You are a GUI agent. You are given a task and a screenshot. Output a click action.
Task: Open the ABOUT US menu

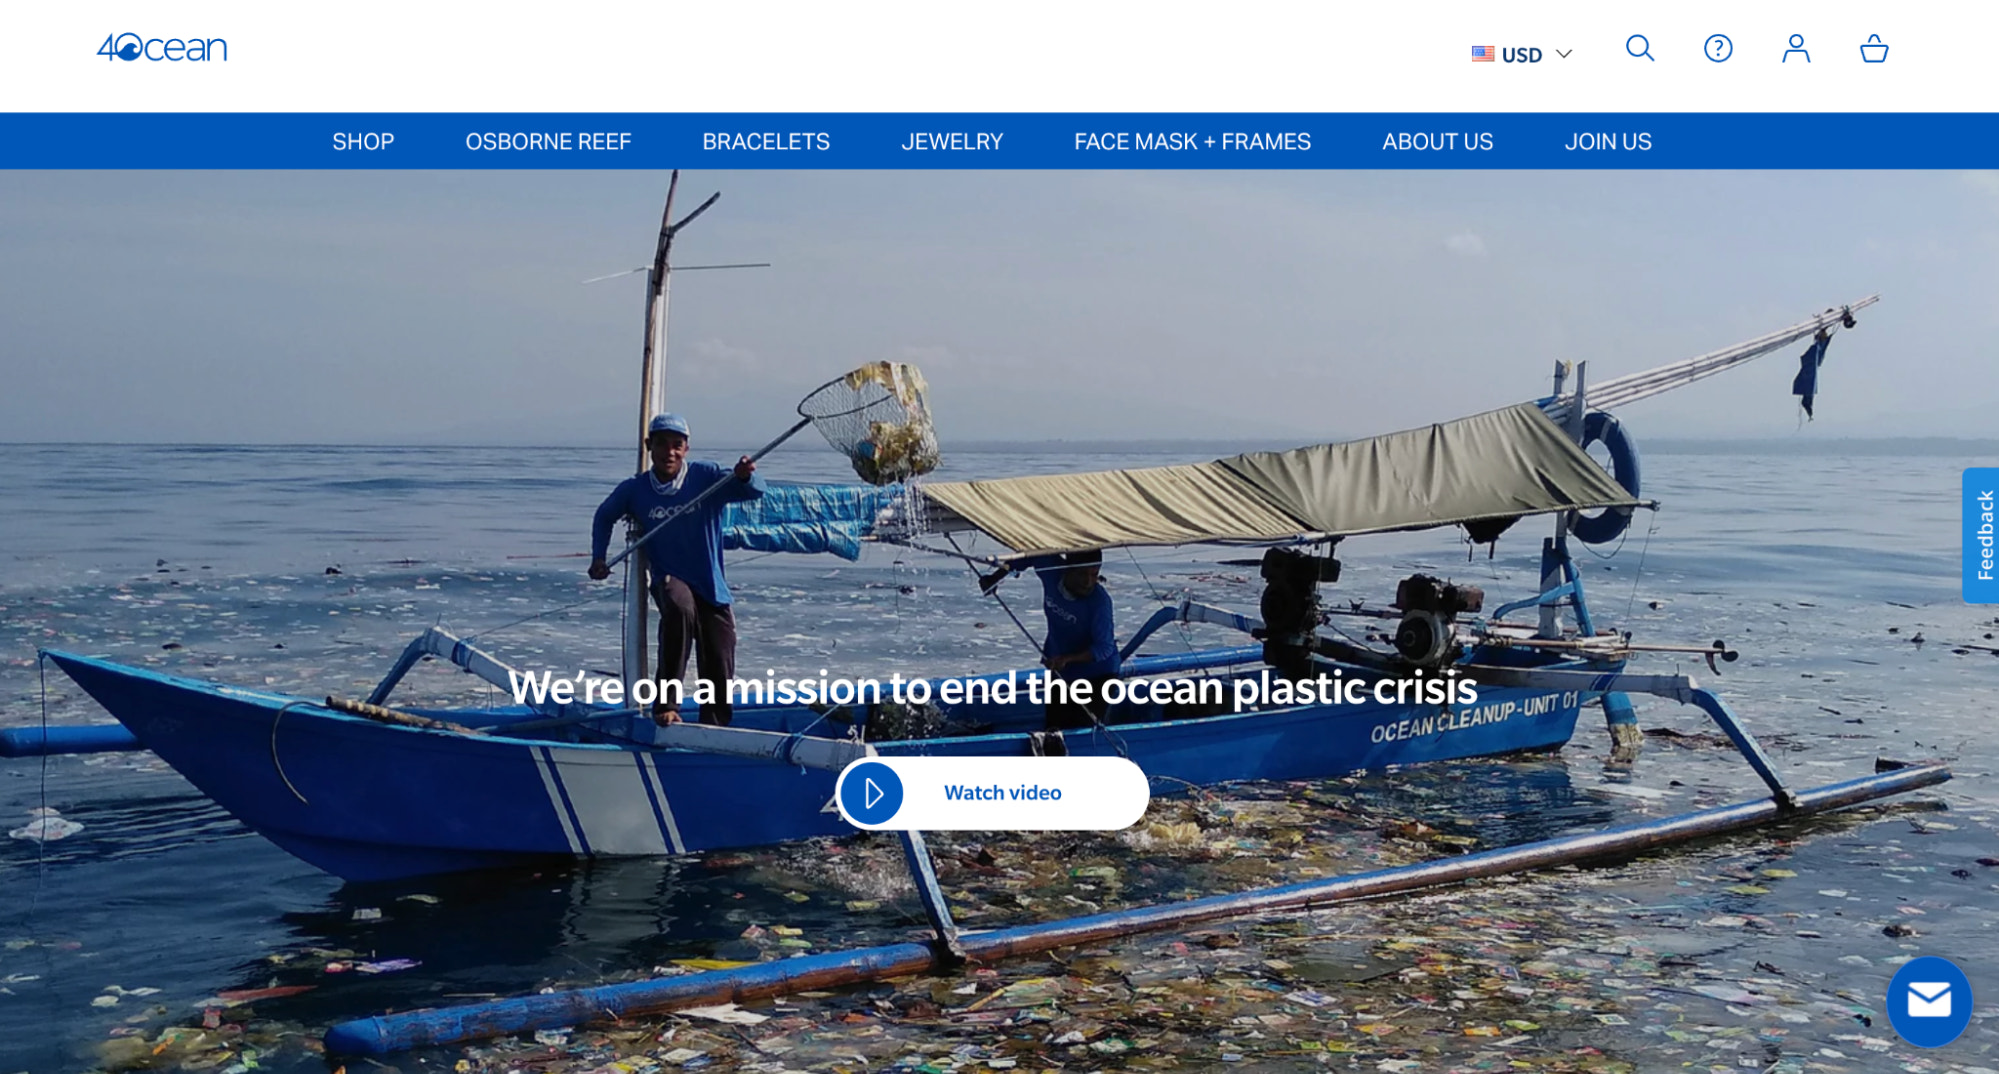1437,141
